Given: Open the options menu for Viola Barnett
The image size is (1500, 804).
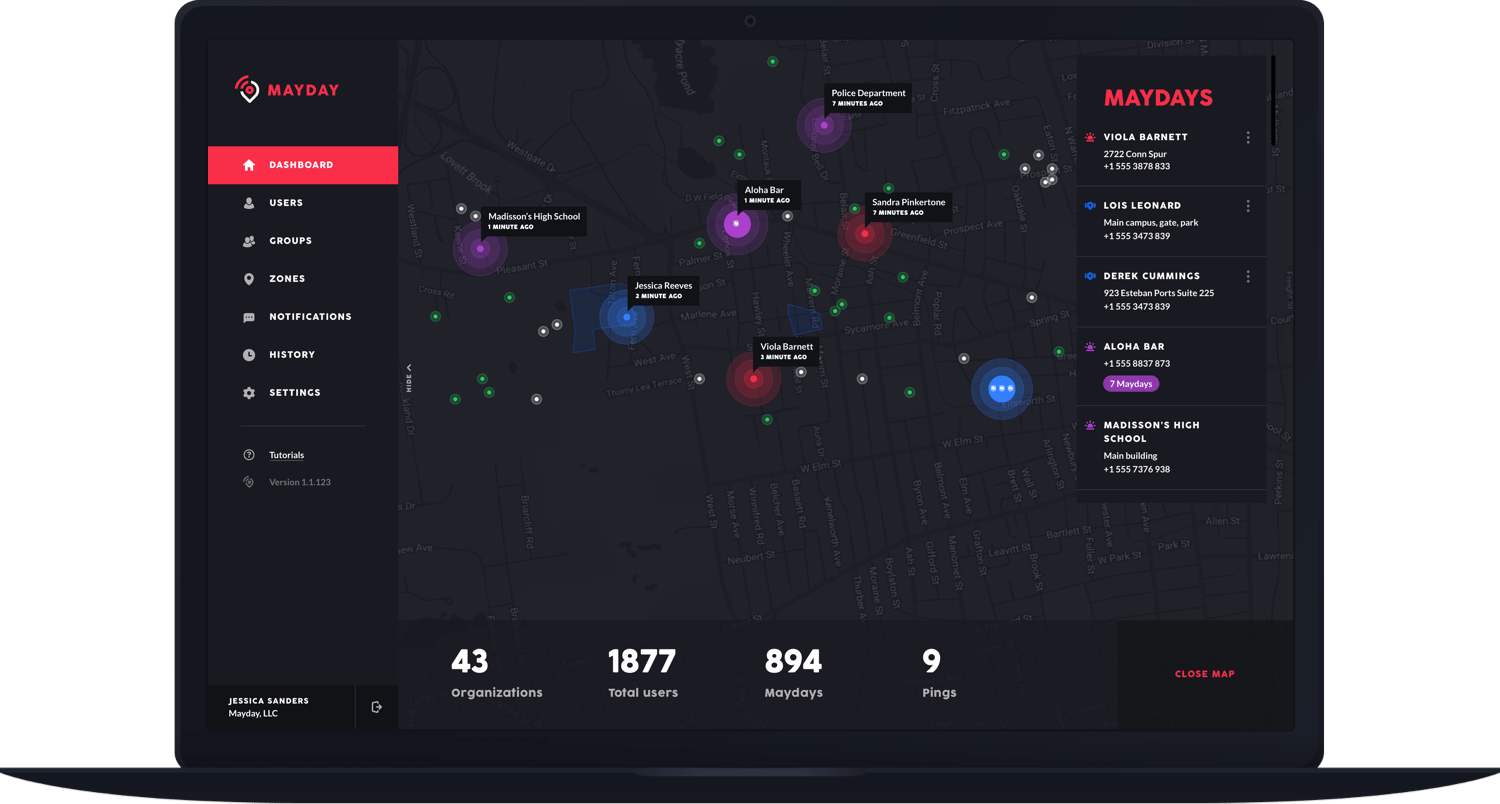Looking at the screenshot, I should click(1247, 138).
